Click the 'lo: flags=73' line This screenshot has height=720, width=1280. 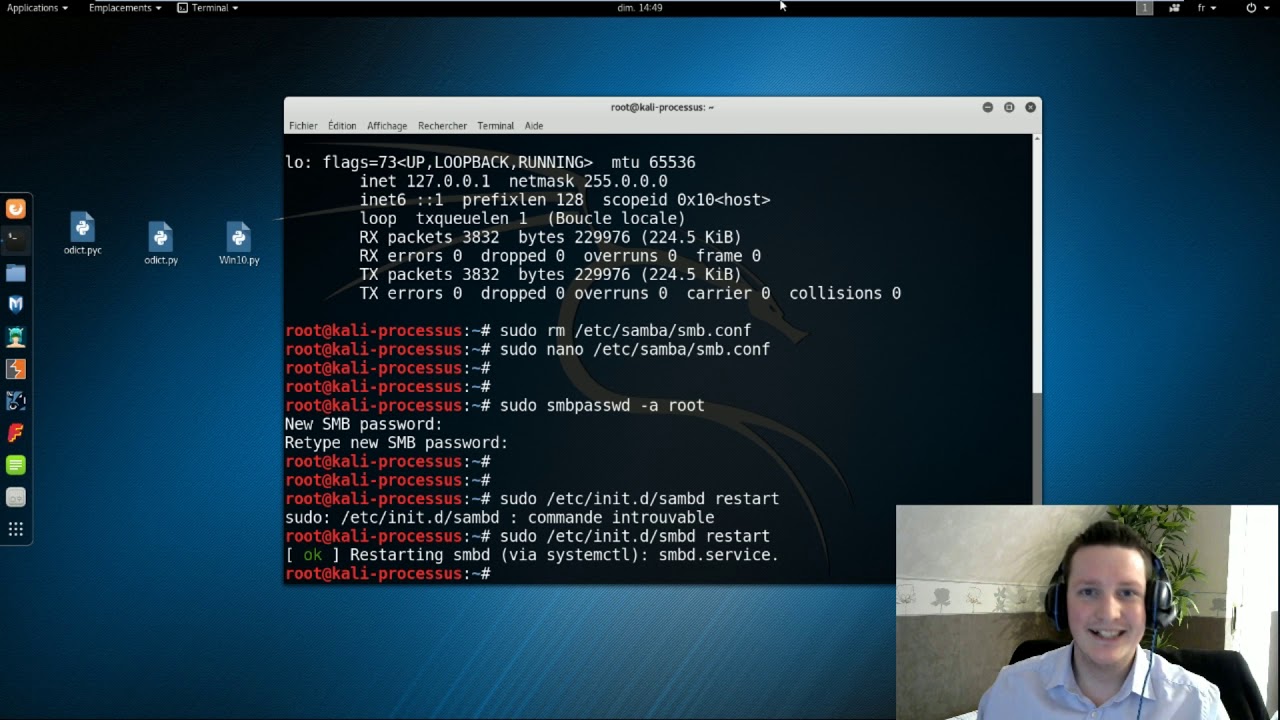pos(490,162)
